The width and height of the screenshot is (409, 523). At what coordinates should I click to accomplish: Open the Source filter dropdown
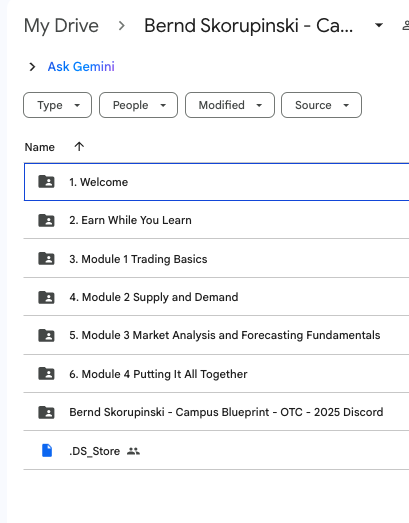coord(321,105)
